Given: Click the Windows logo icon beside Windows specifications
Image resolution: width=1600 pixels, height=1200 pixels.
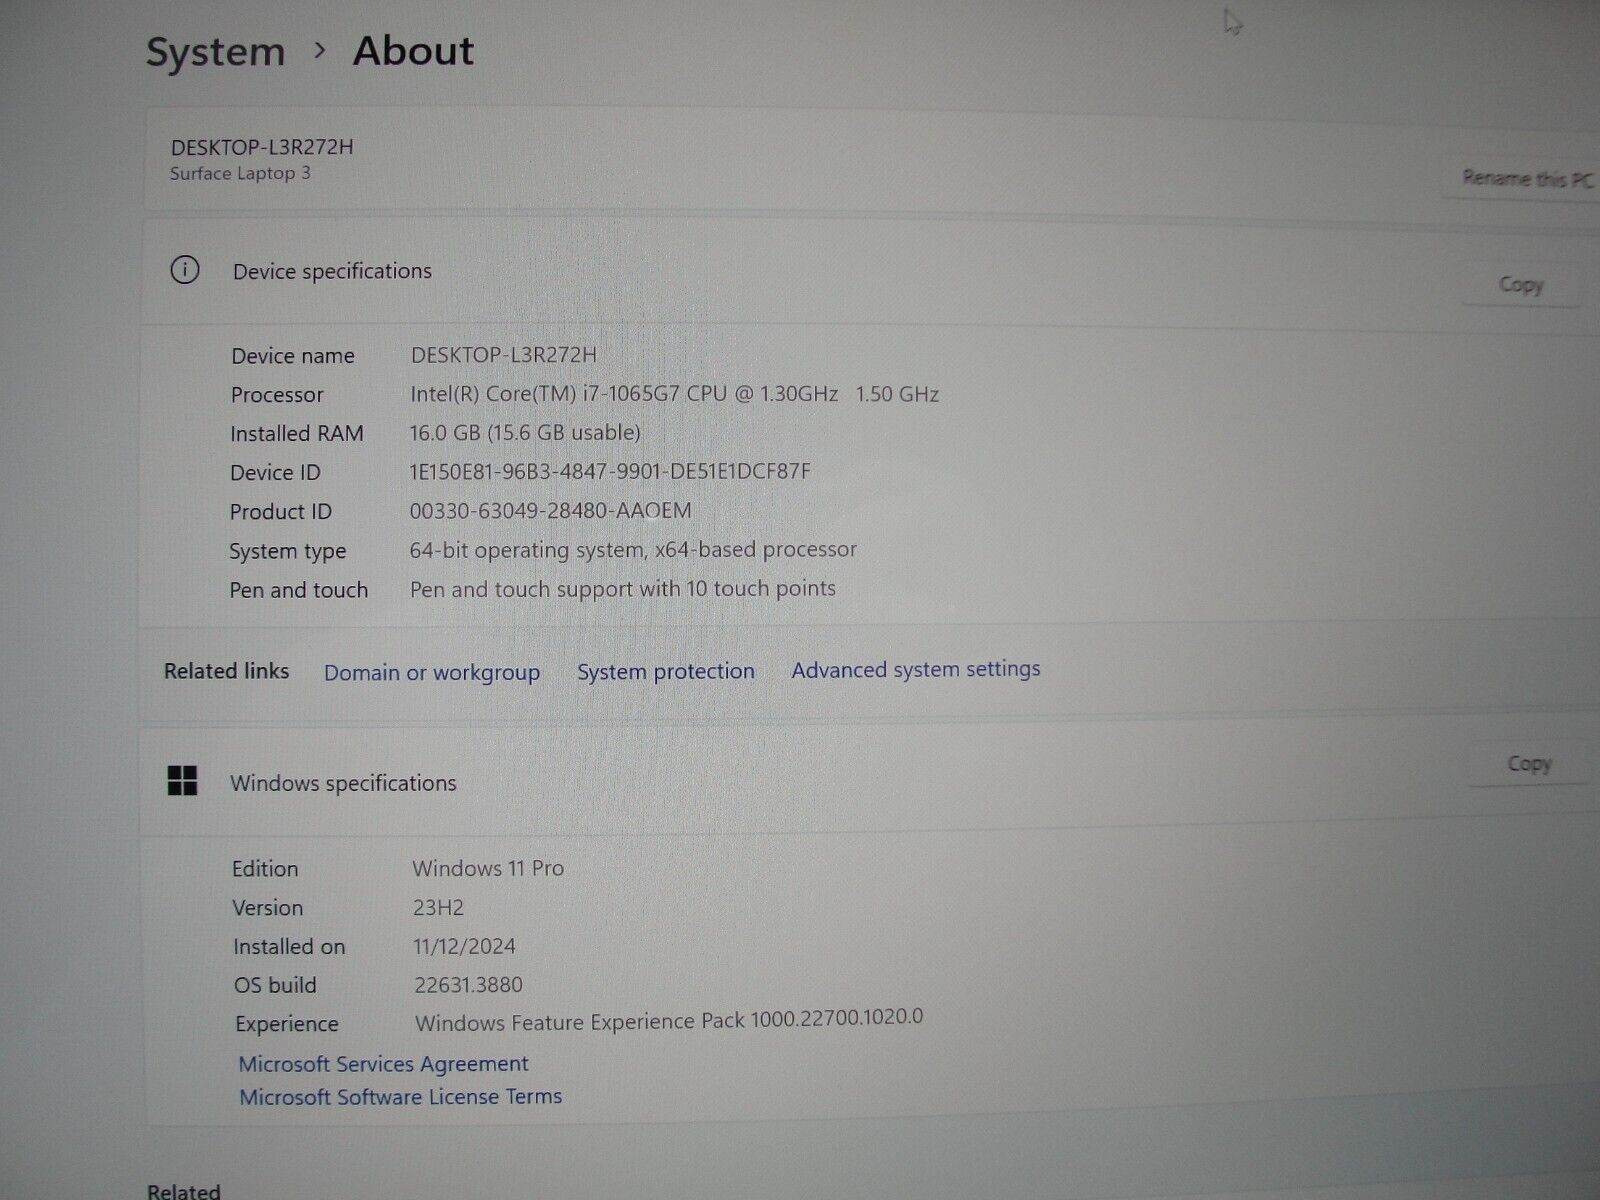Looking at the screenshot, I should 185,783.
